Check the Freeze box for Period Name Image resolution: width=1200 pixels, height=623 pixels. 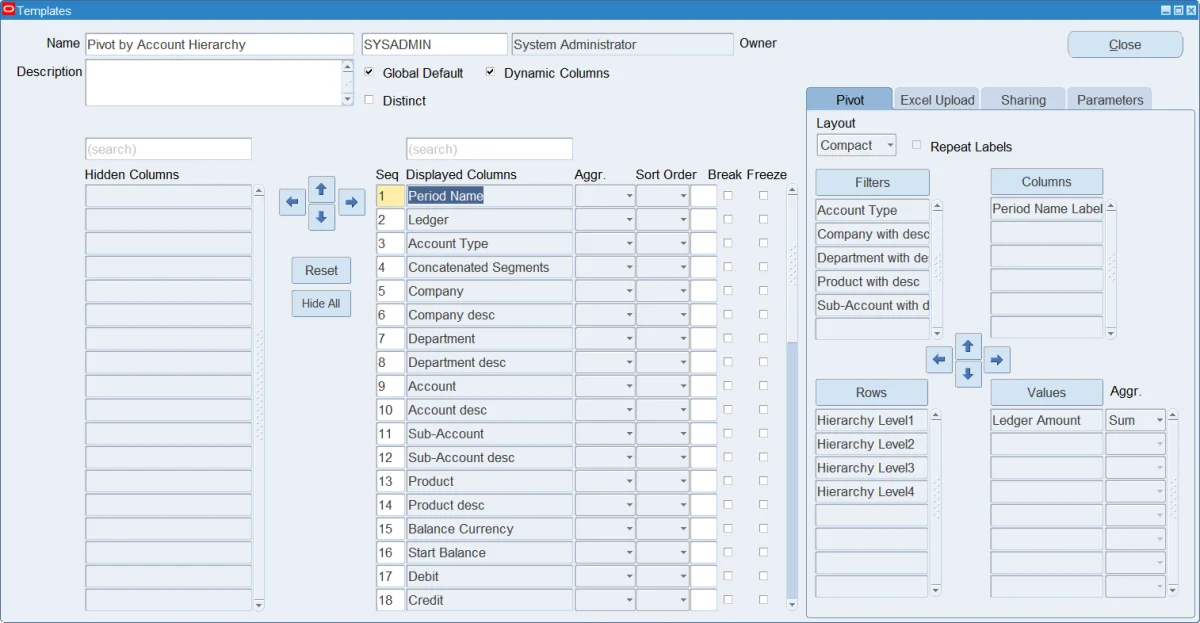pyautogui.click(x=763, y=196)
